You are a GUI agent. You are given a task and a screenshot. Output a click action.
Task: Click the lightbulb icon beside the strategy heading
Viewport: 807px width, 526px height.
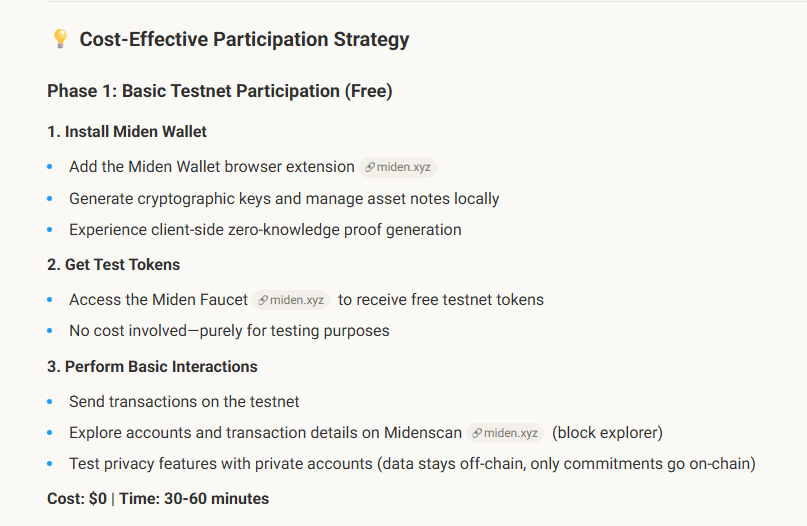pos(59,39)
